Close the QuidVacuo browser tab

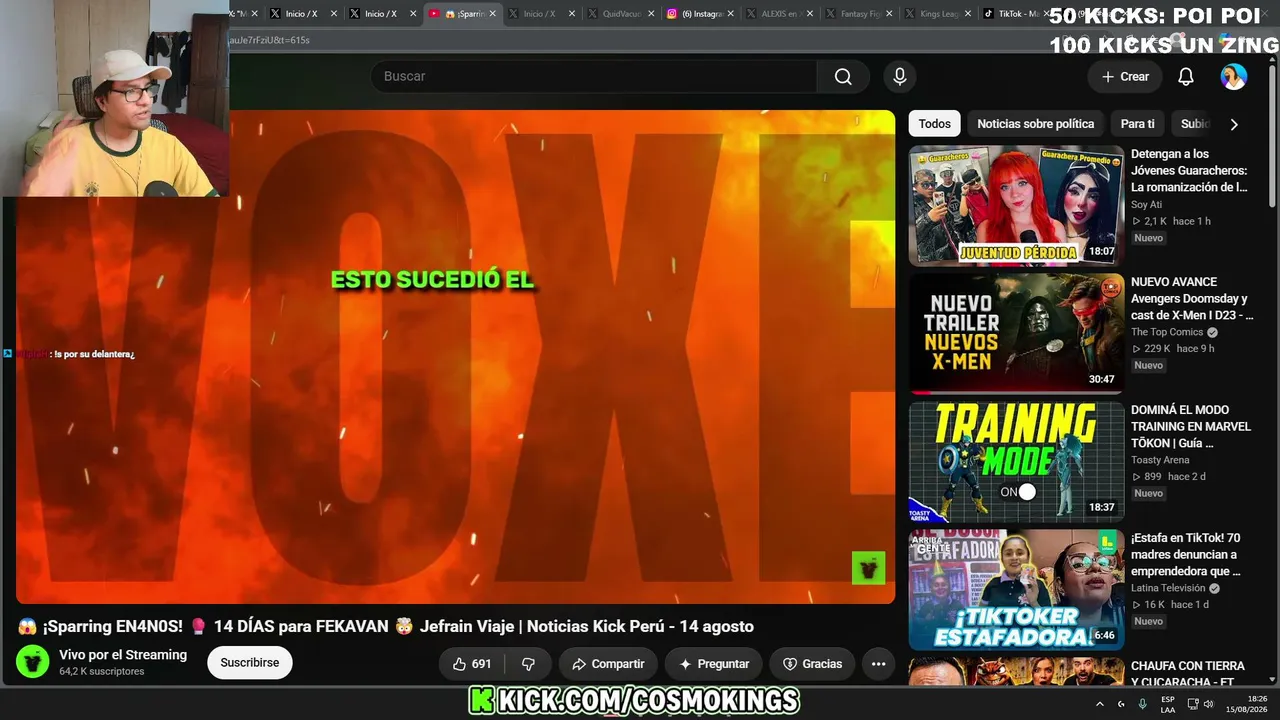click(x=651, y=14)
